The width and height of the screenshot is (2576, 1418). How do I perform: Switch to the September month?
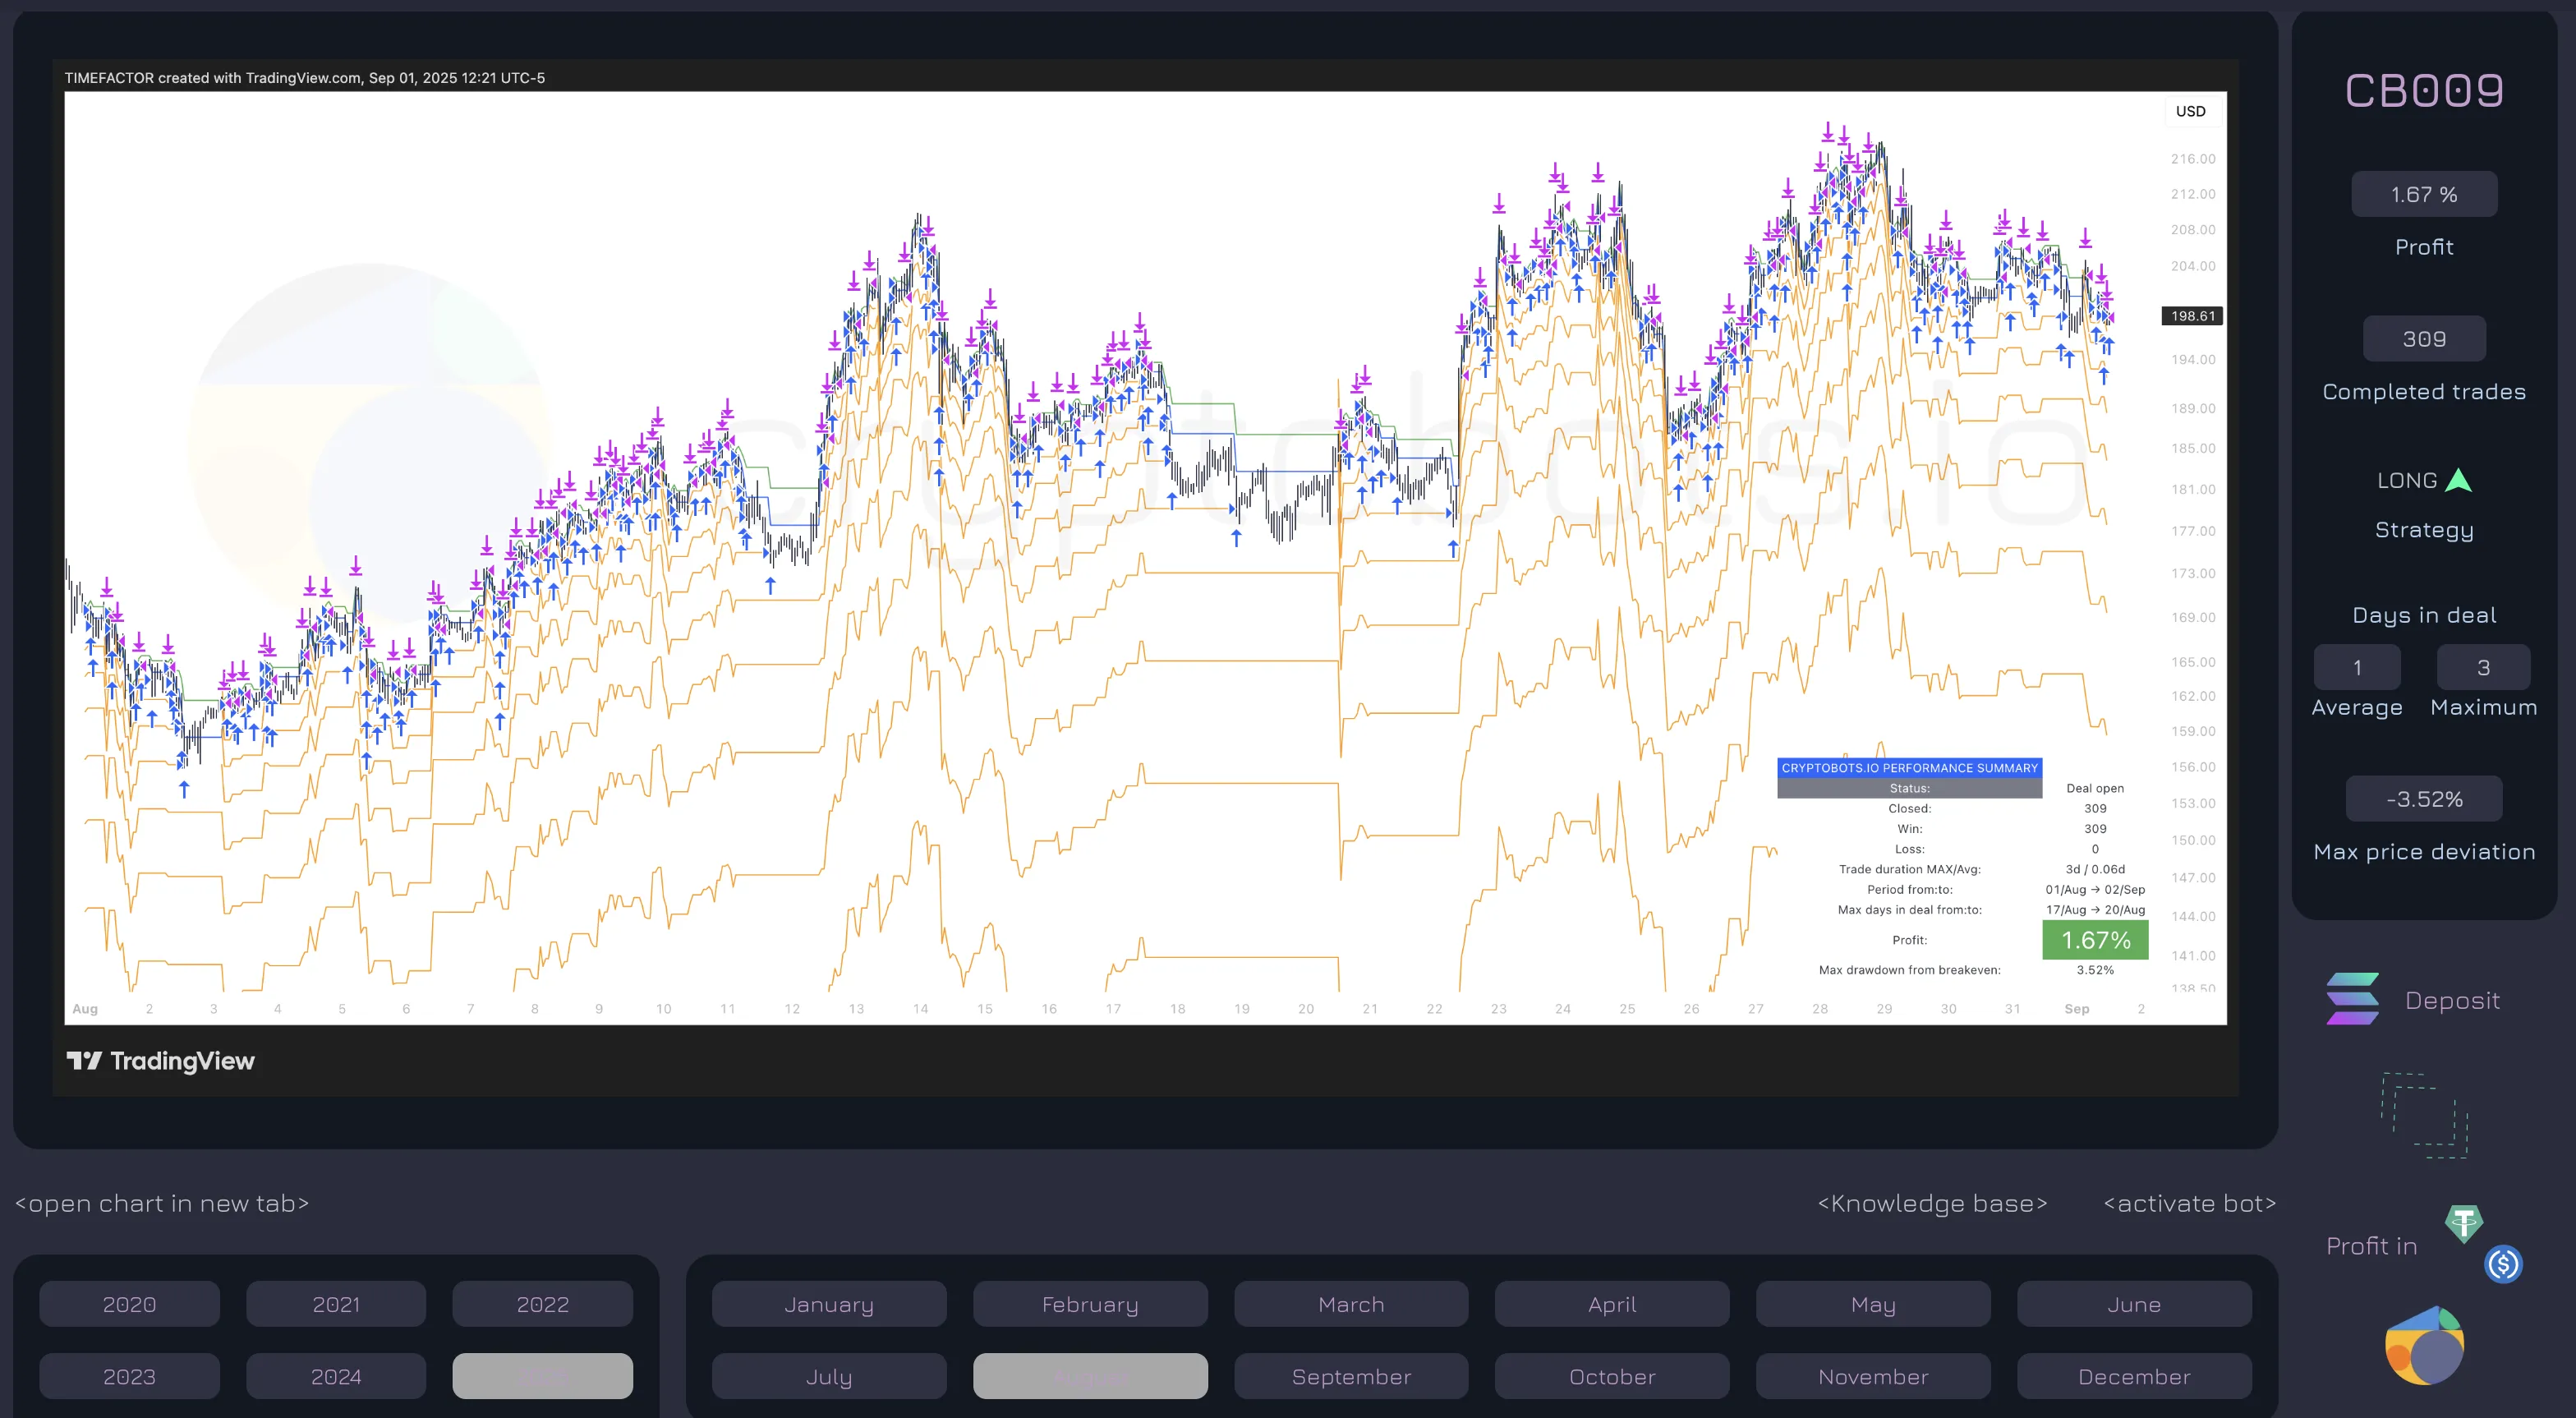point(1351,1376)
